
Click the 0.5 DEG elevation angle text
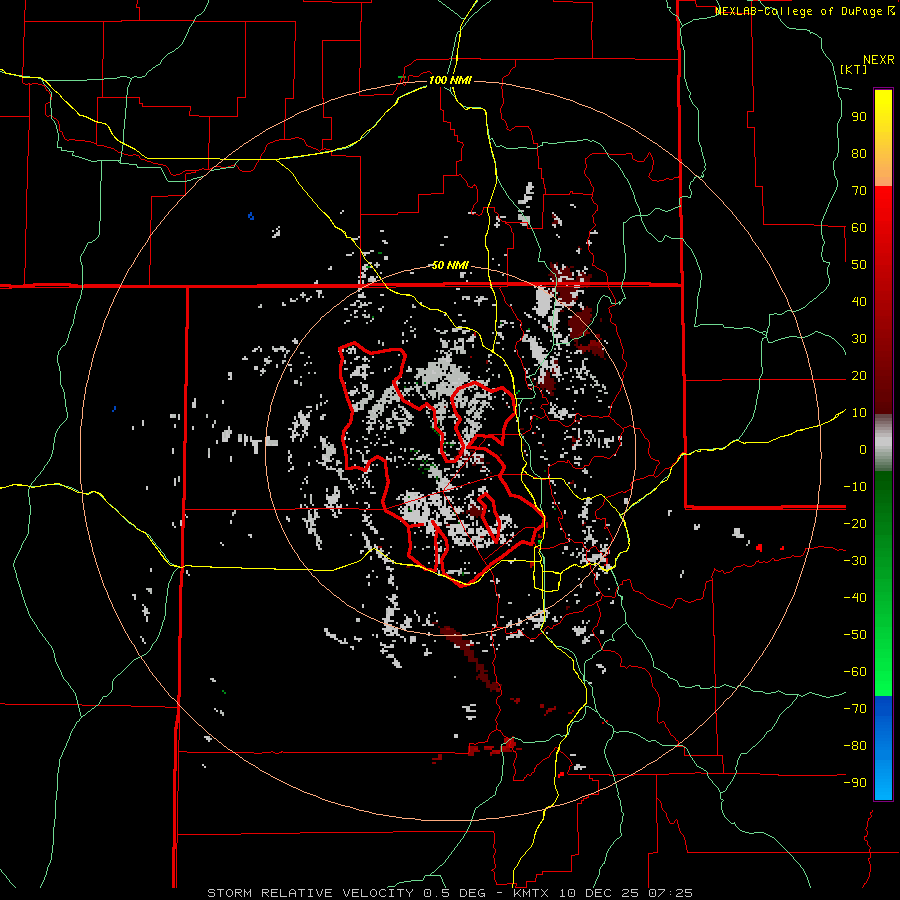(x=456, y=892)
